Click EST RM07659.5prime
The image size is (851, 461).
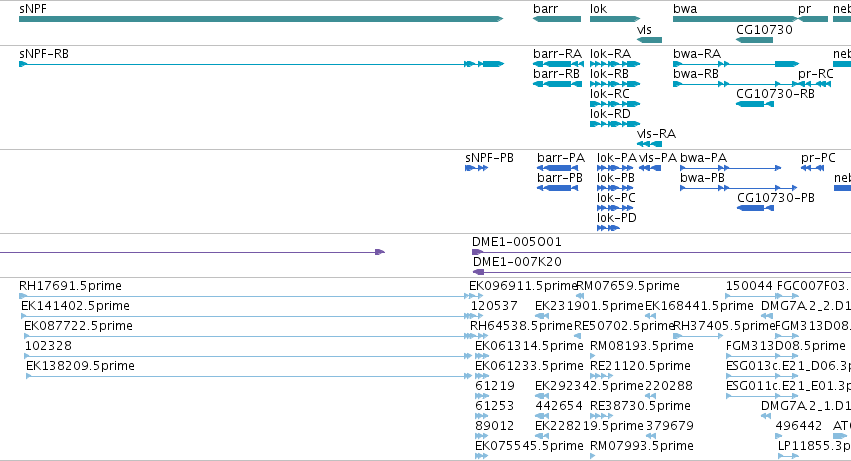(580, 296)
